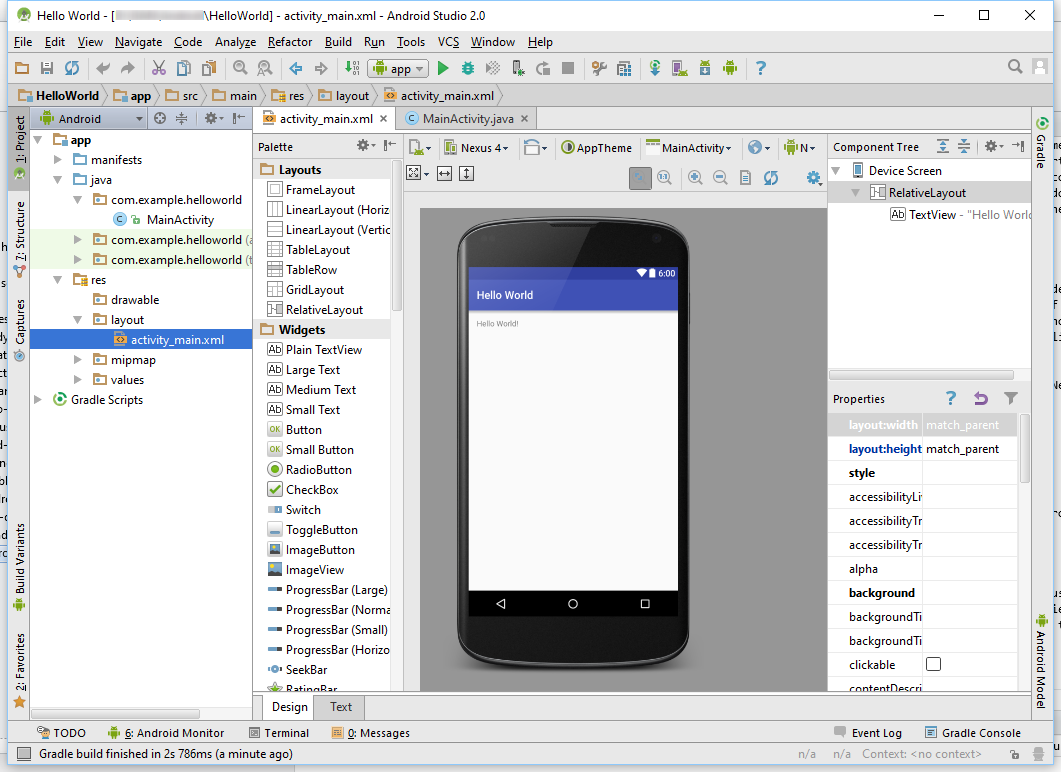Switch to the Text editor tab
This screenshot has width=1061, height=772.
point(341,707)
